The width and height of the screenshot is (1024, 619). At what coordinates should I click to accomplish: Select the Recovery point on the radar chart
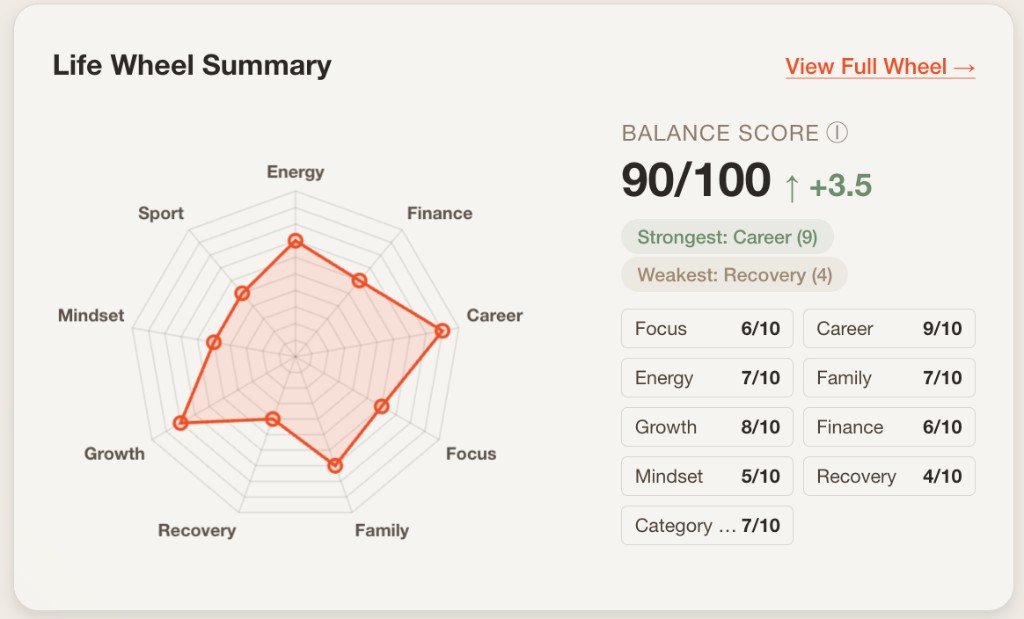coord(271,420)
